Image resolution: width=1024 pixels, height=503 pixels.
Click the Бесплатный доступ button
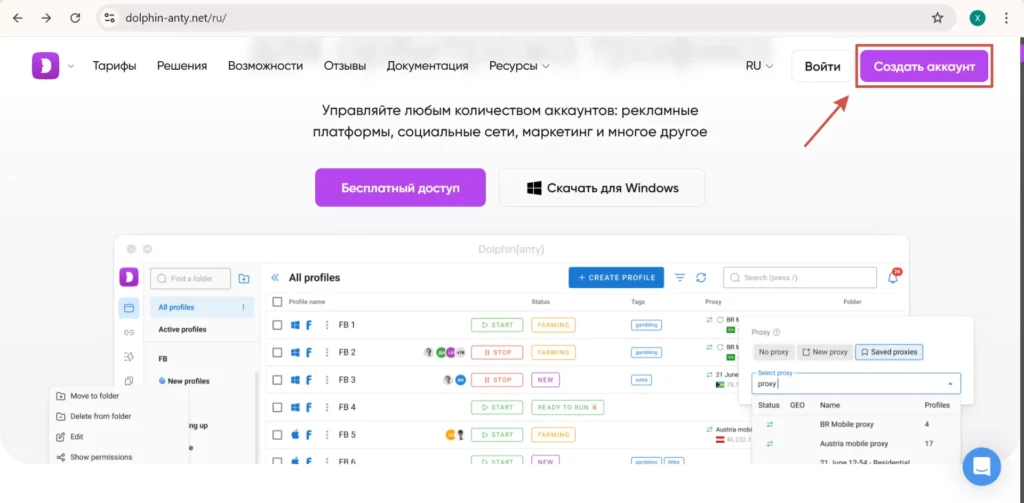400,188
